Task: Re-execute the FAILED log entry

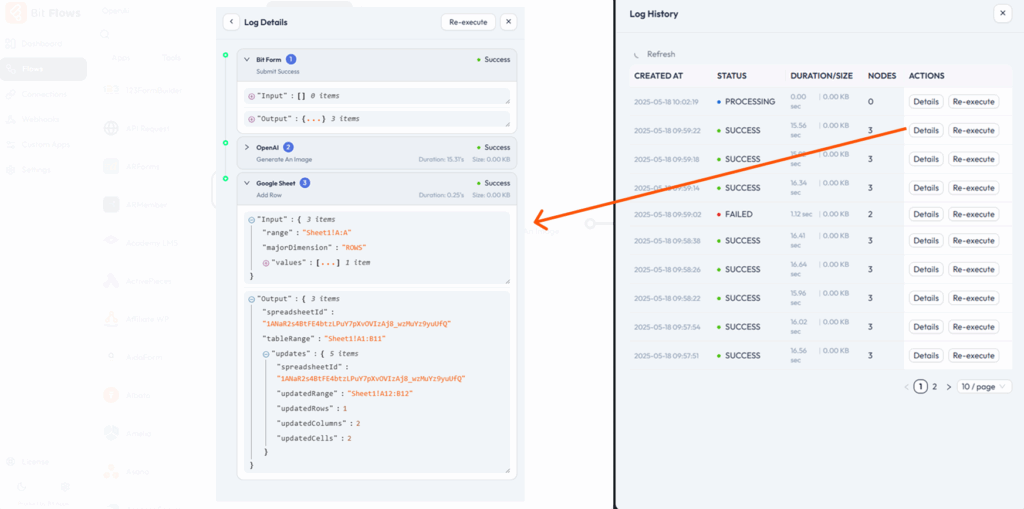Action: (x=974, y=214)
